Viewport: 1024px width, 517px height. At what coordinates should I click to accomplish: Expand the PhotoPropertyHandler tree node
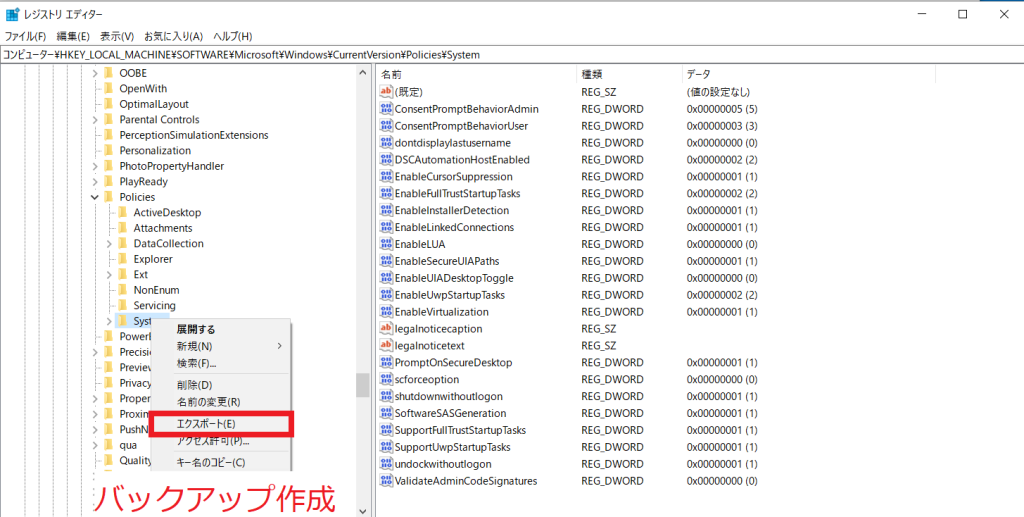point(95,166)
